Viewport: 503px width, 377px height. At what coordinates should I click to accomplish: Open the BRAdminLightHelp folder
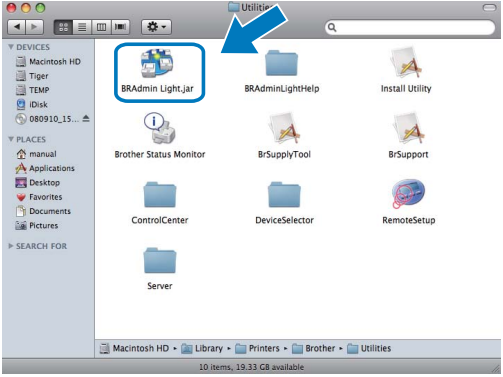(x=281, y=63)
